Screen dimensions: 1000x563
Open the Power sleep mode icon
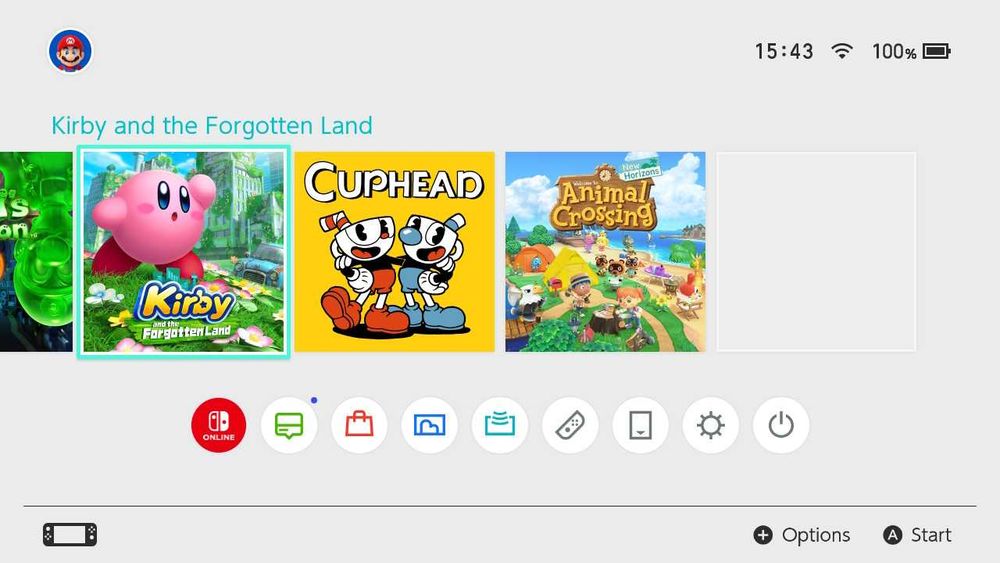pos(781,425)
